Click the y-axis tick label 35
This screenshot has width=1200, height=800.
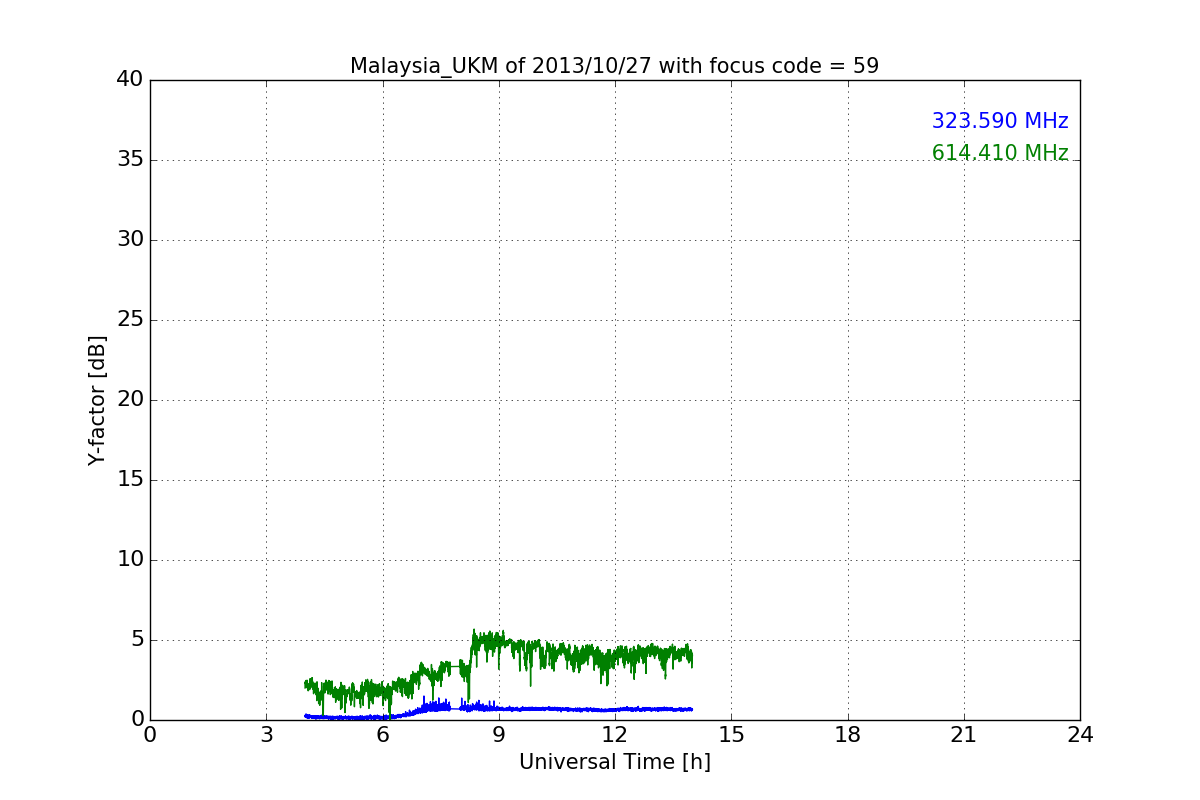(x=130, y=160)
